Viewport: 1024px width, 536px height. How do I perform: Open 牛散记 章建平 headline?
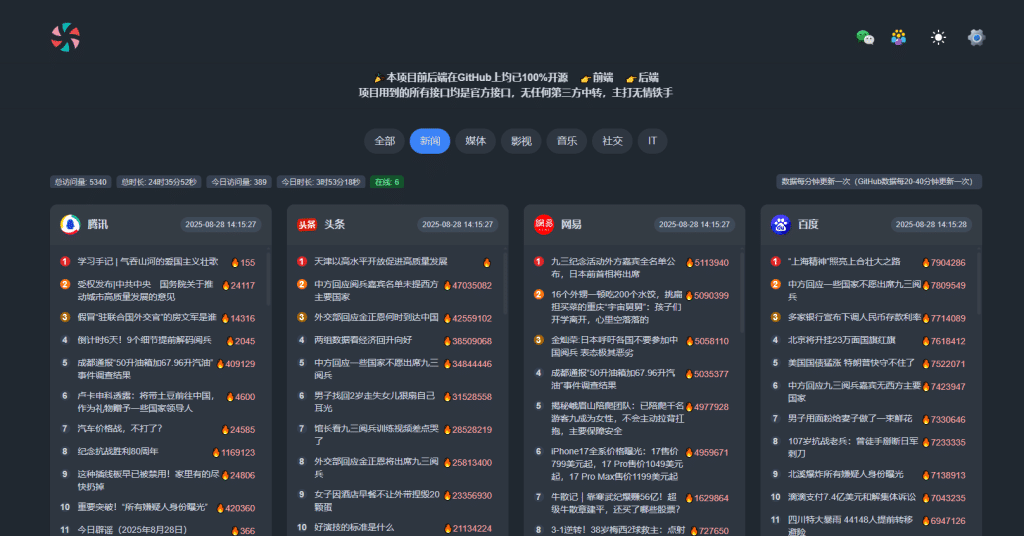[x=616, y=503]
